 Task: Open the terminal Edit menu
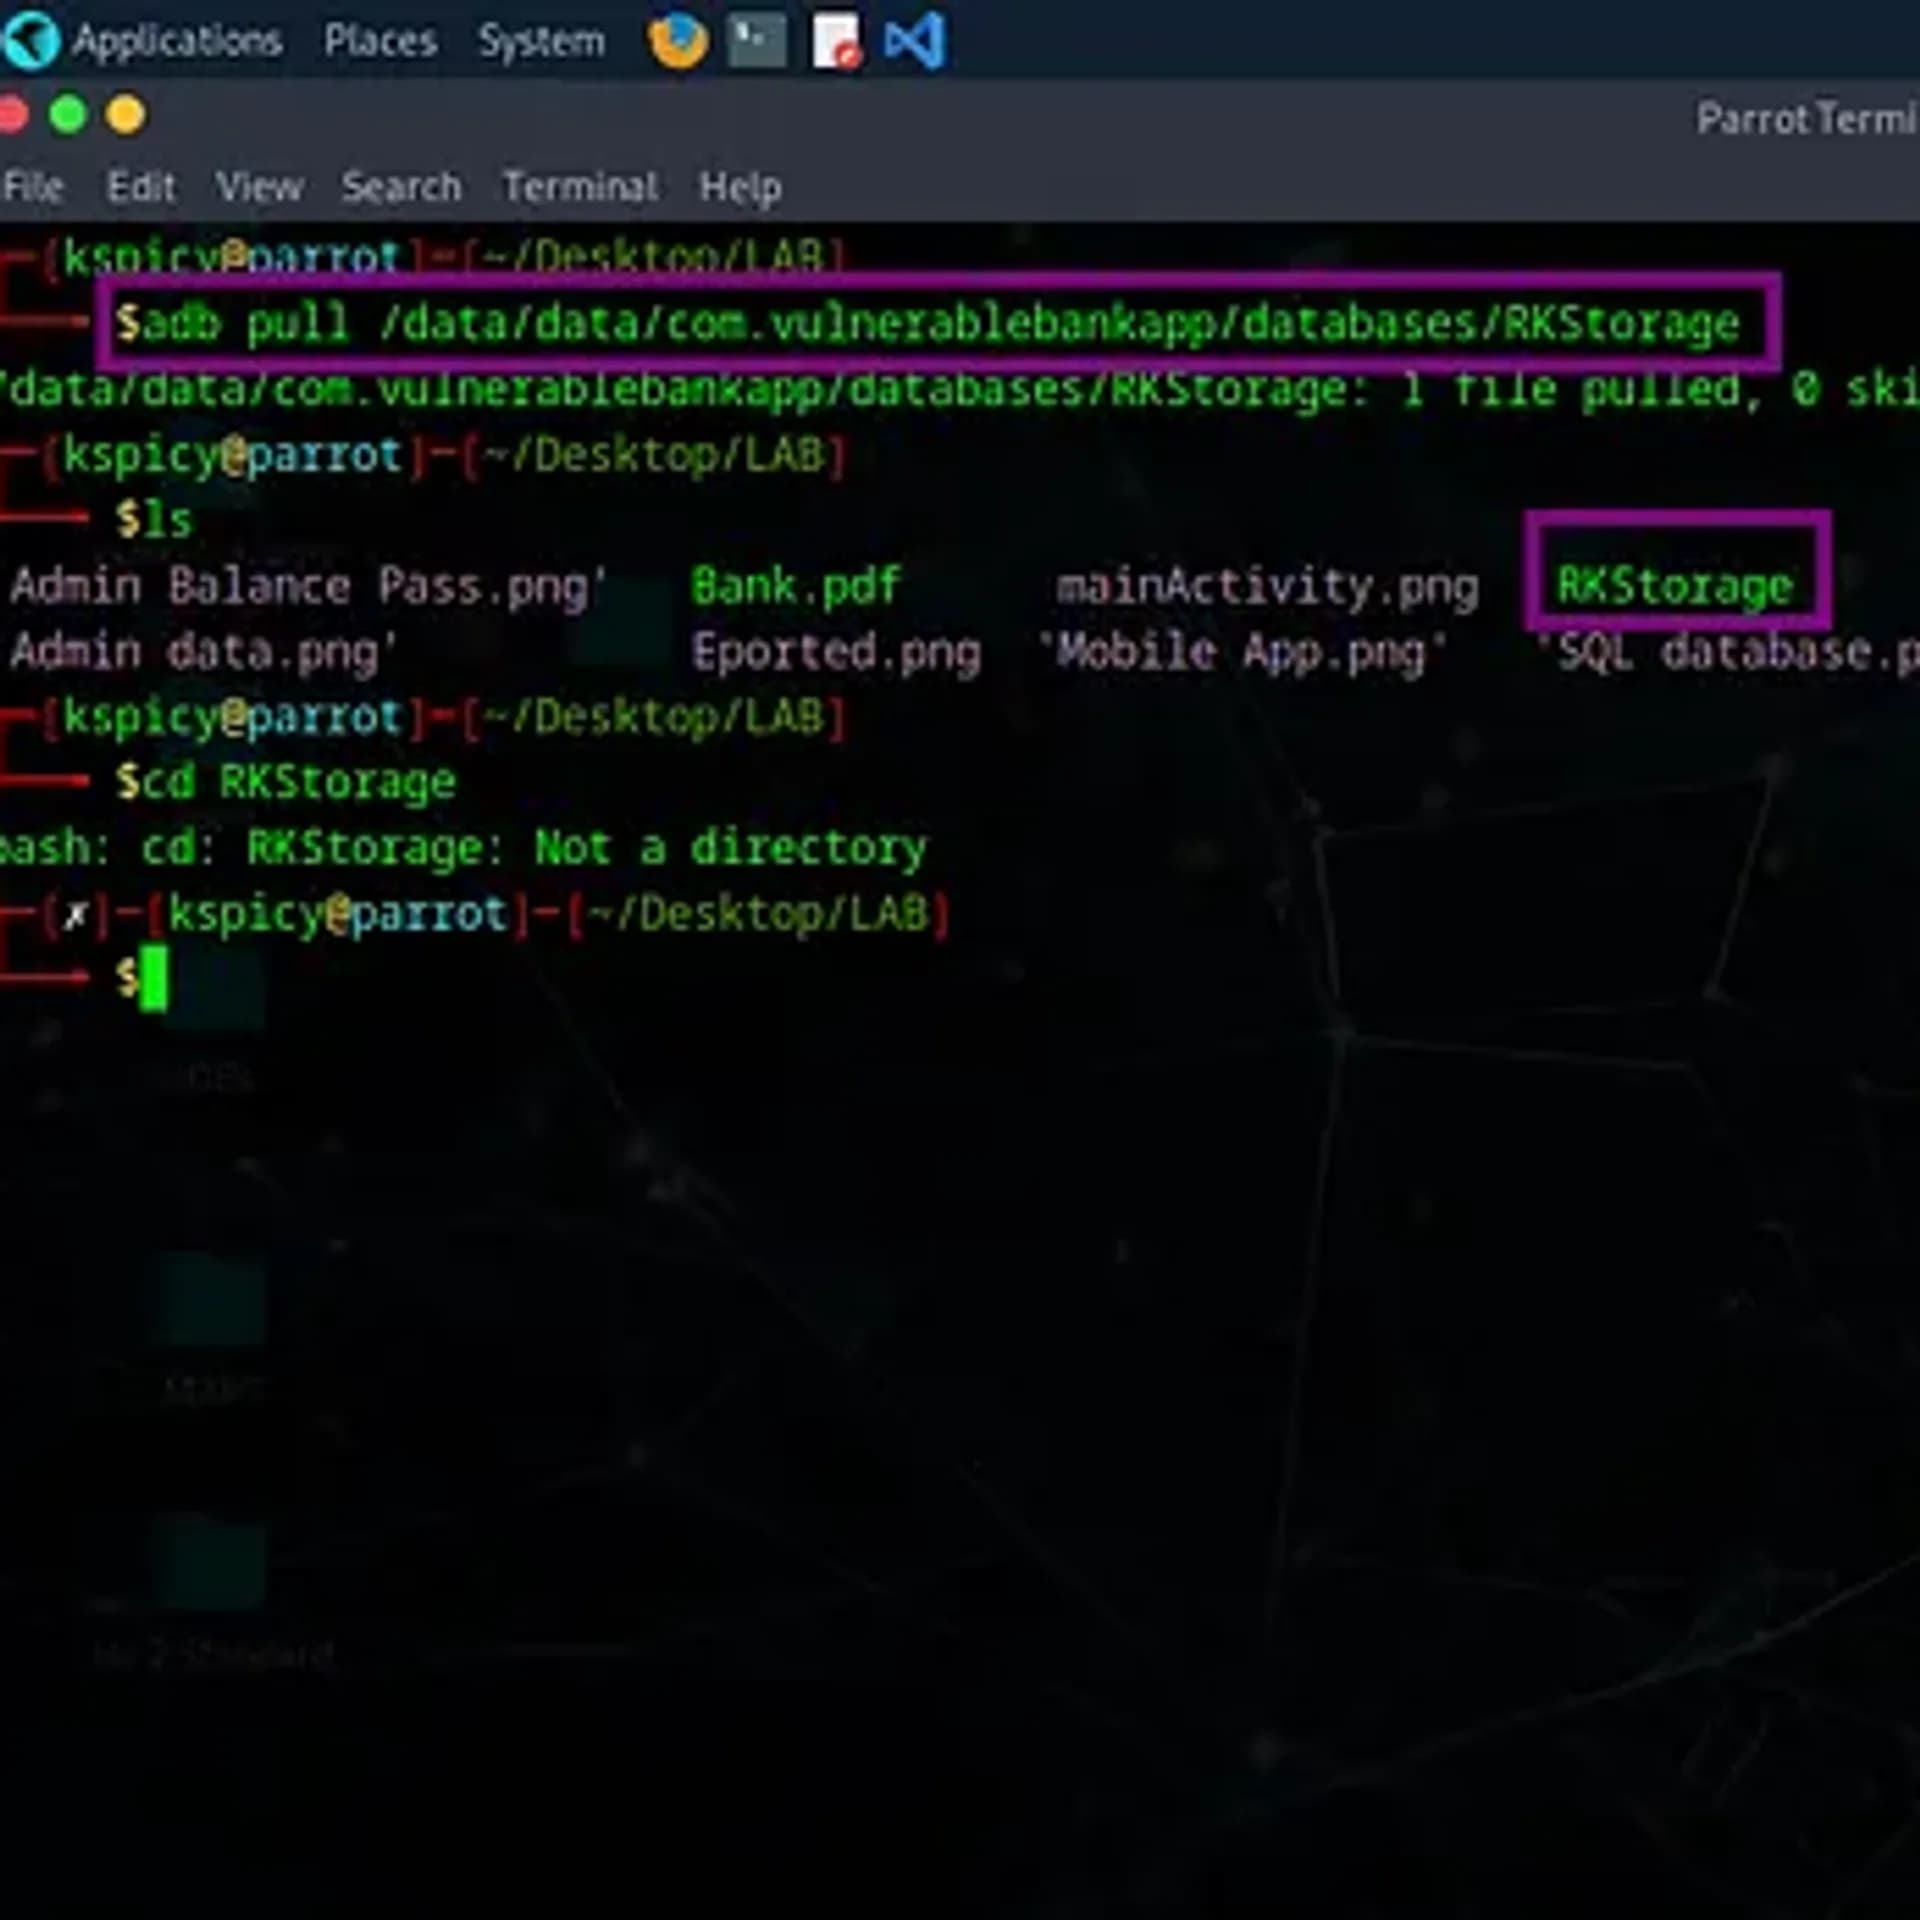pos(141,187)
